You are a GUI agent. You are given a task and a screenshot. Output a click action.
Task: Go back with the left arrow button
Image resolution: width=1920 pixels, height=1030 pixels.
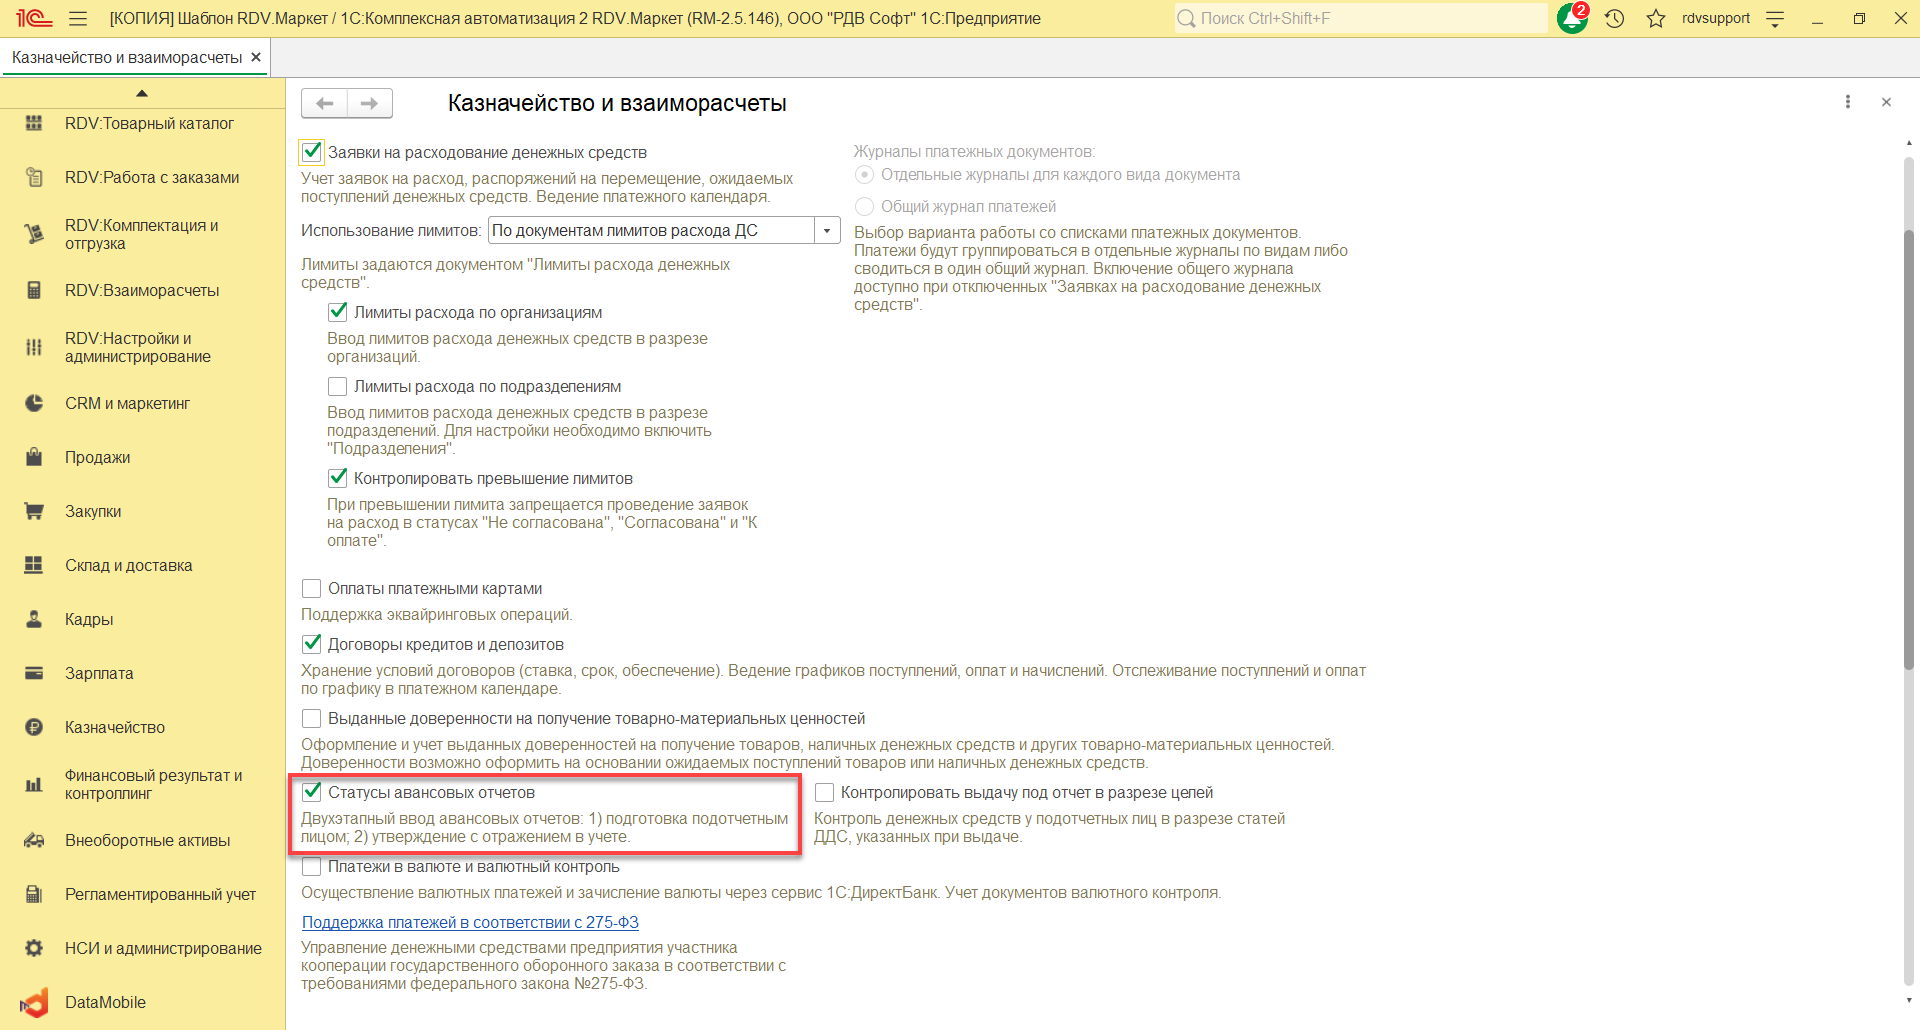tap(324, 103)
